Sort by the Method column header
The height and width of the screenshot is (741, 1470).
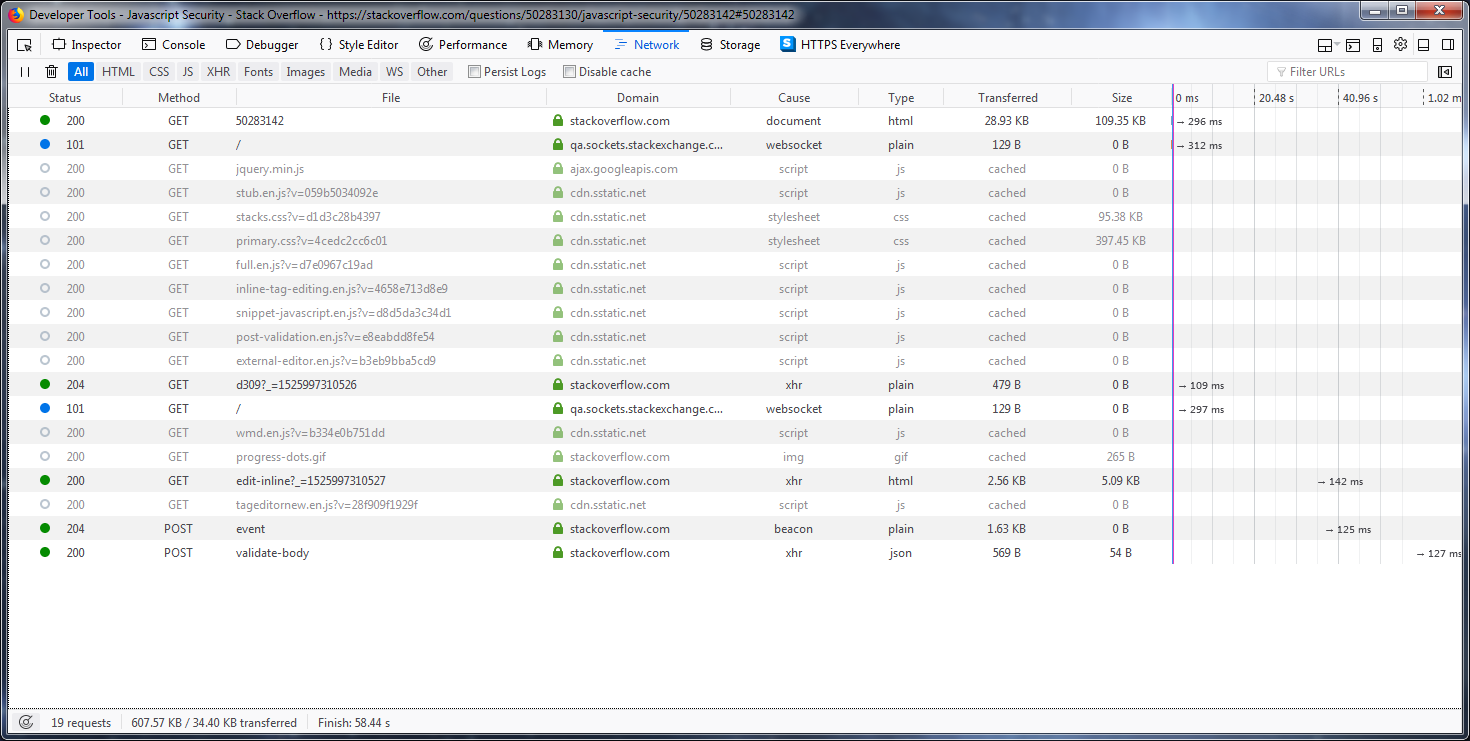point(179,98)
